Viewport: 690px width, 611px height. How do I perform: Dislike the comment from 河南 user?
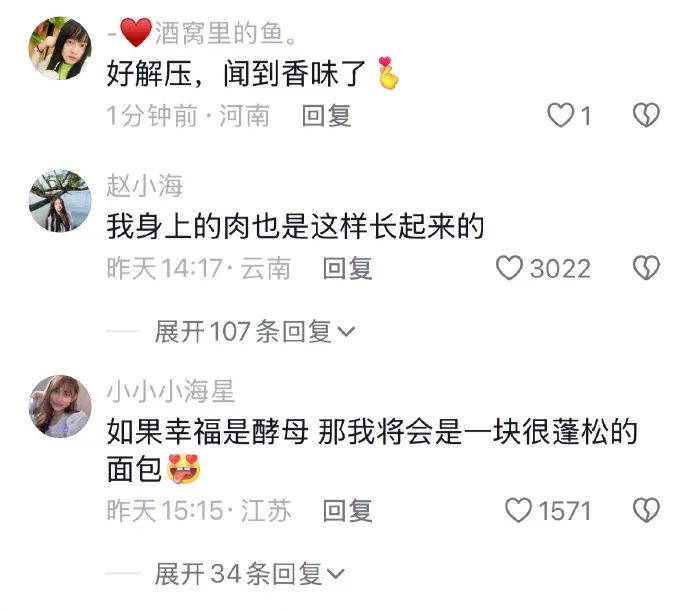click(646, 115)
